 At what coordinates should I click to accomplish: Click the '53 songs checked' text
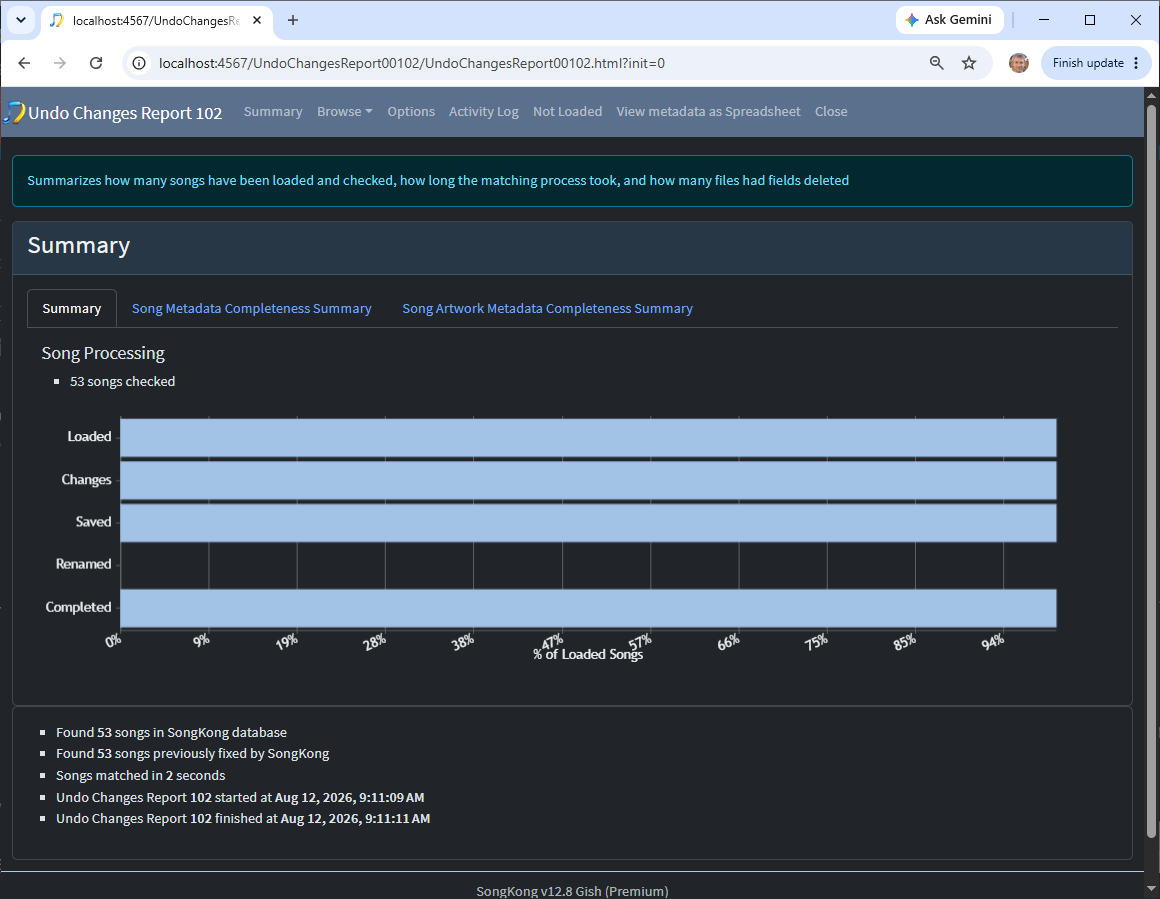(123, 382)
